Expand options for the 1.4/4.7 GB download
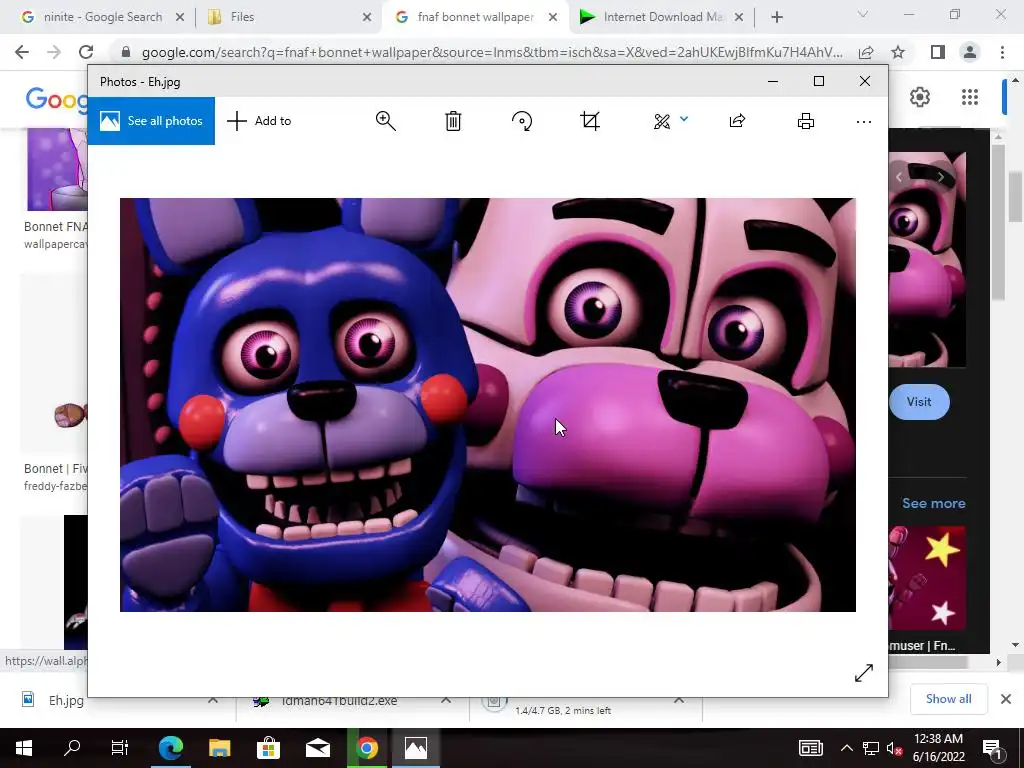This screenshot has width=1024, height=768. click(x=679, y=701)
